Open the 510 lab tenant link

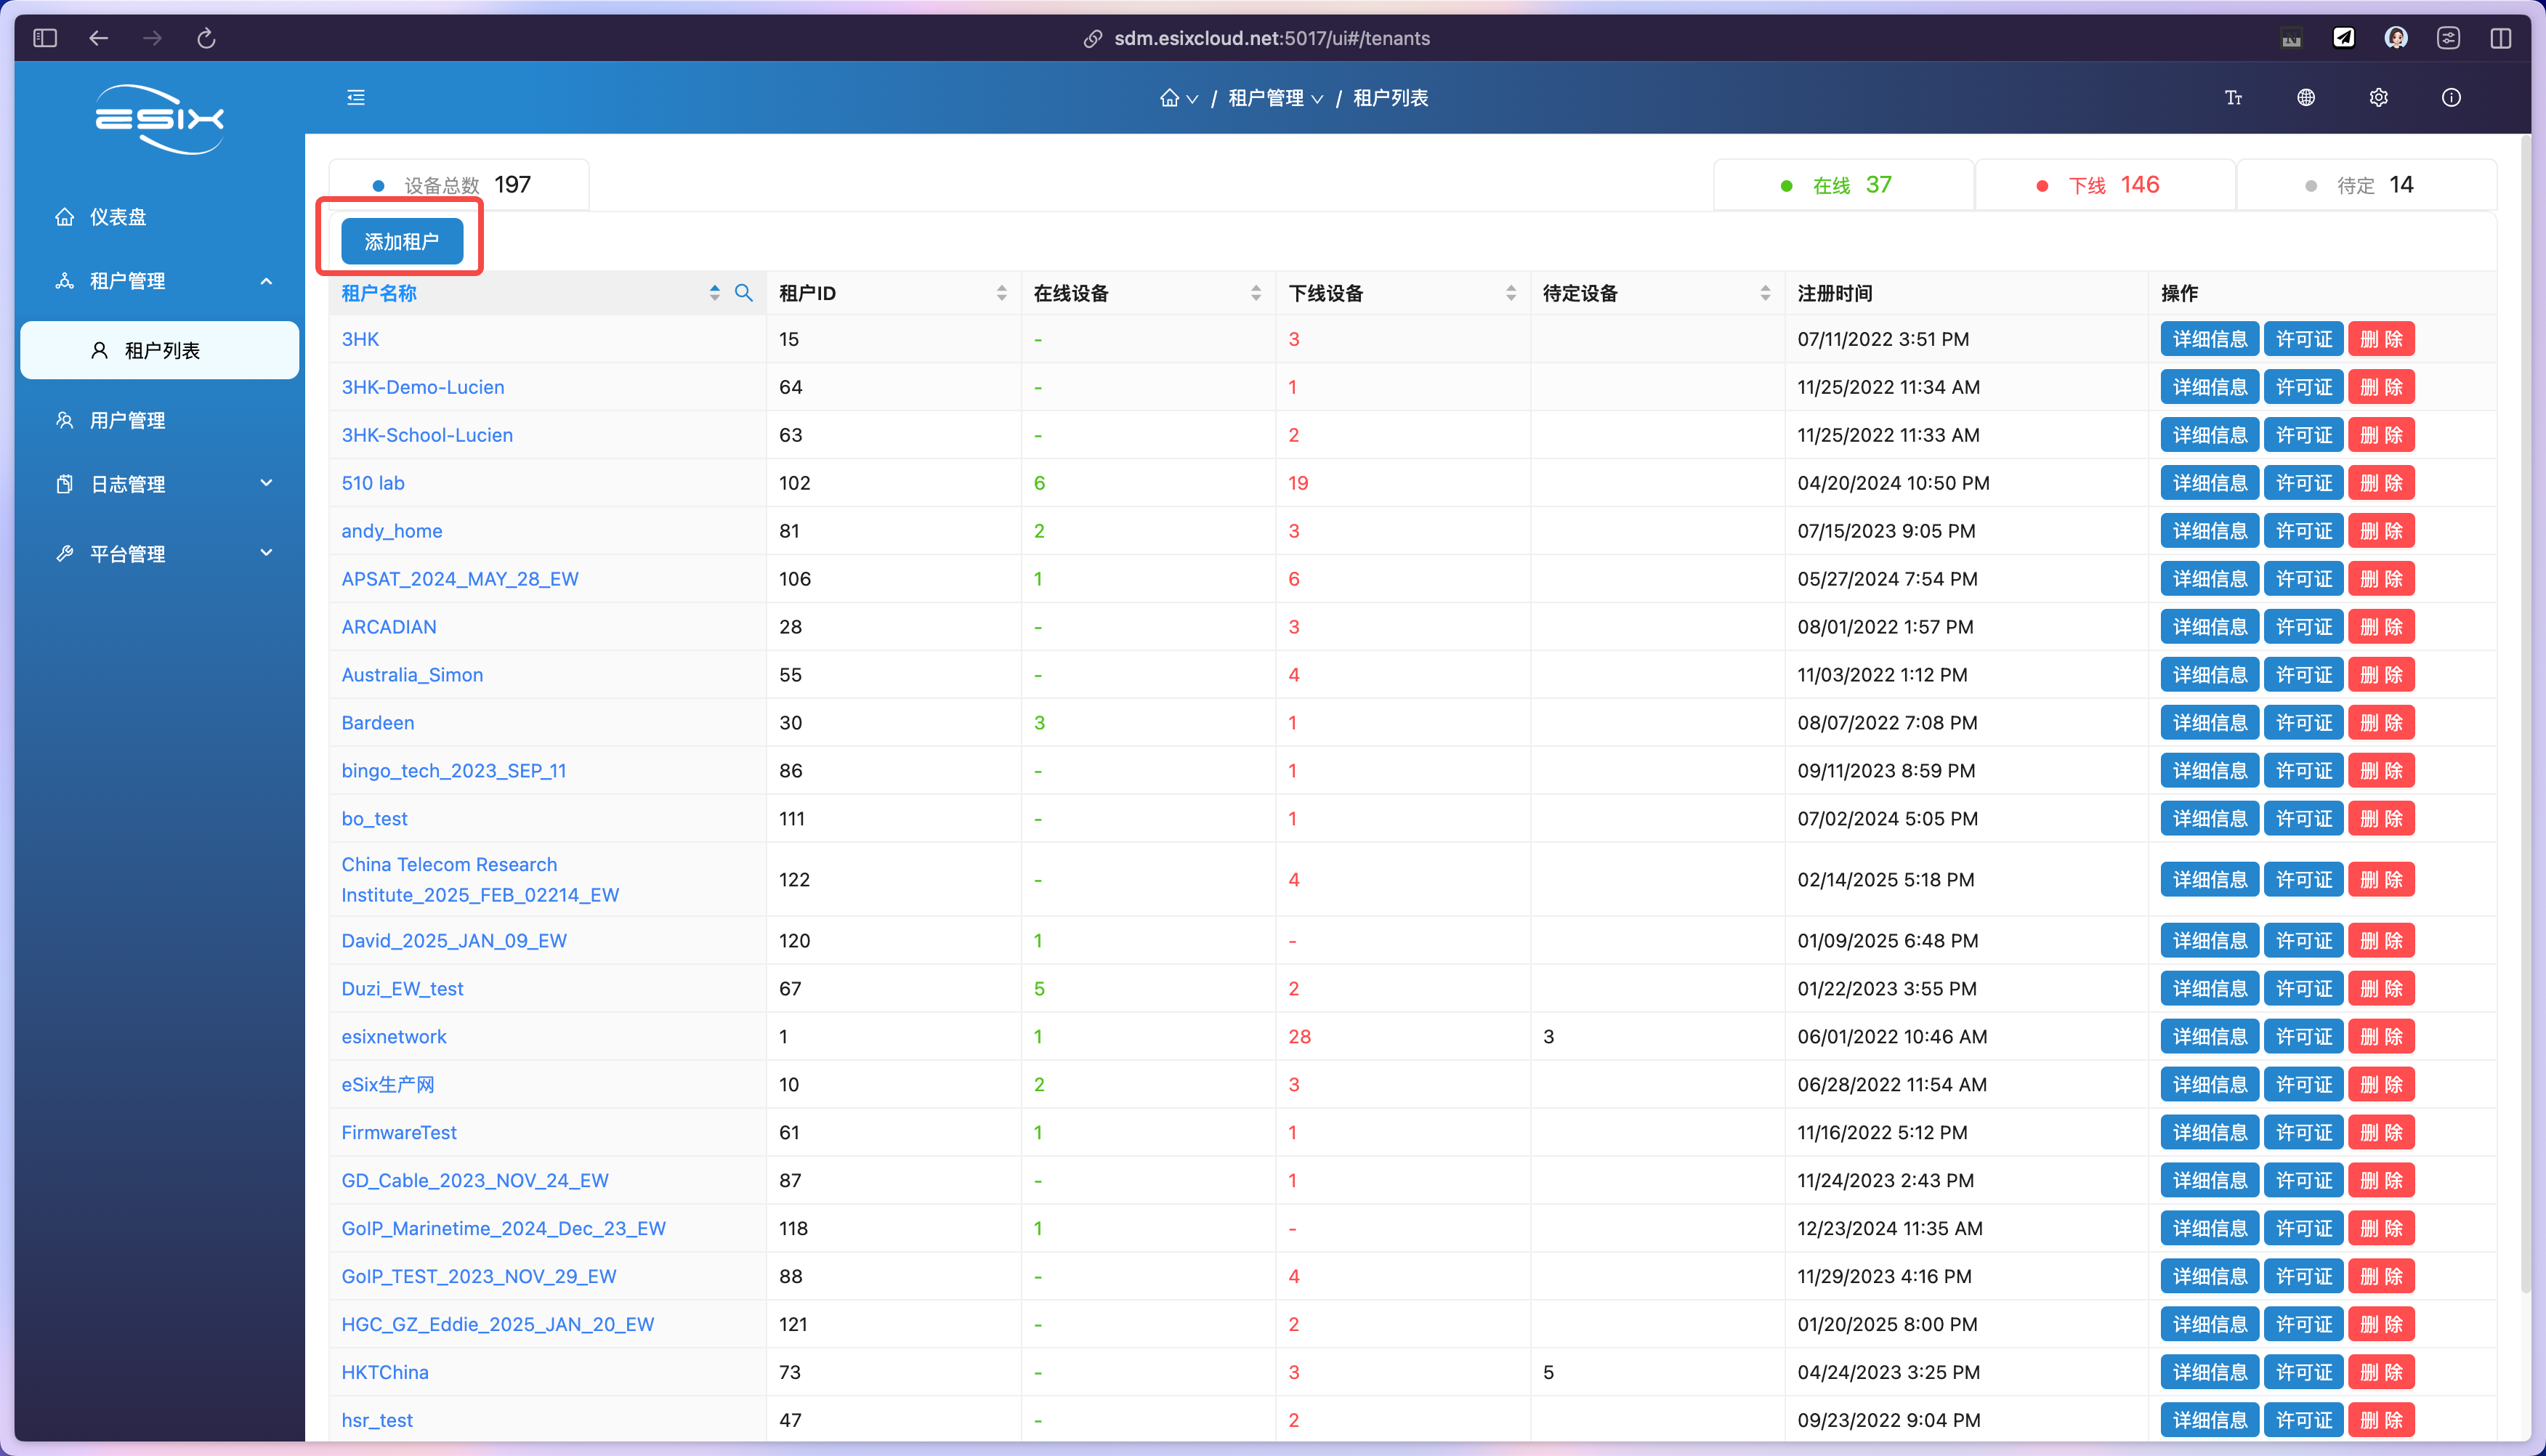tap(373, 483)
